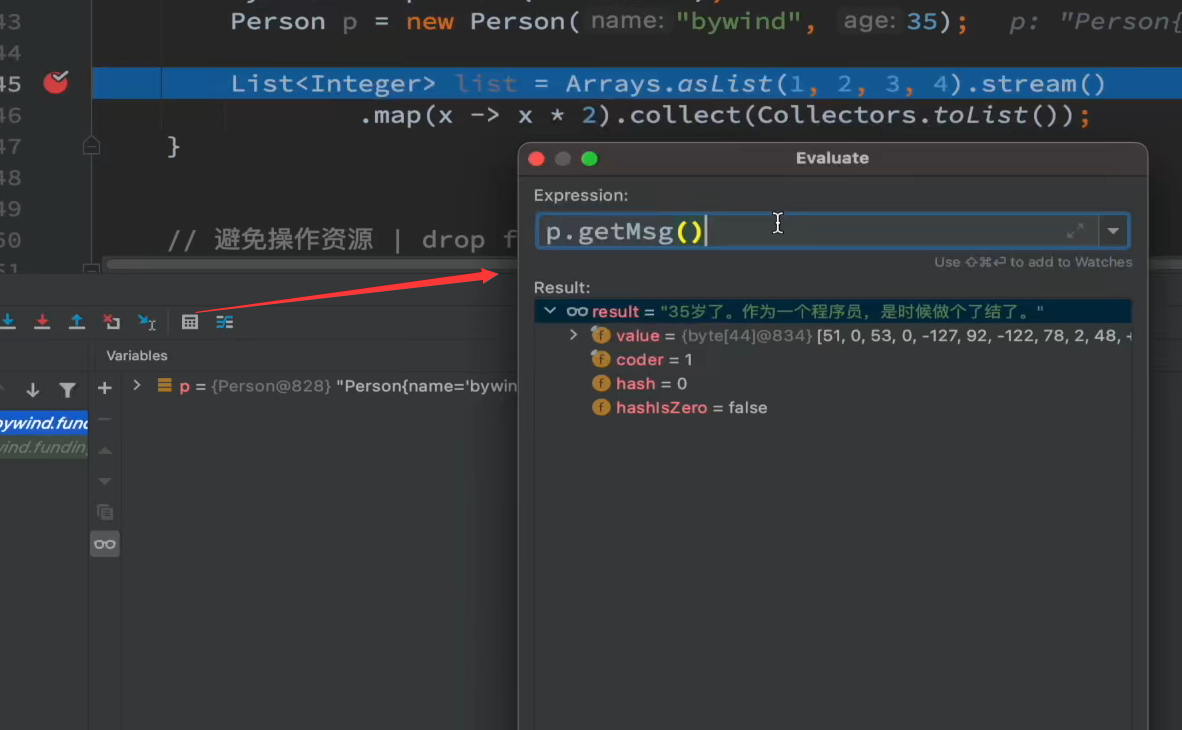Click the down arrow next frame icon
The width and height of the screenshot is (1182, 730).
32,390
